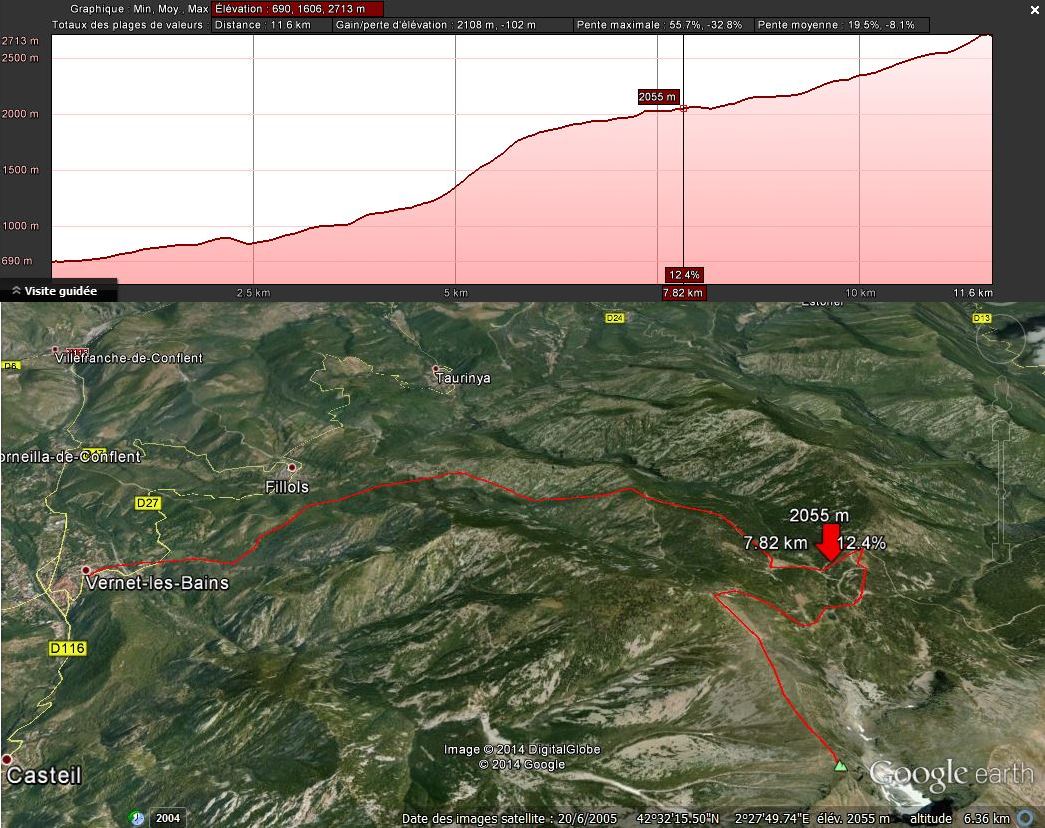Image resolution: width=1045 pixels, height=828 pixels.
Task: Close the elevation profile panel
Action: click(1035, 10)
